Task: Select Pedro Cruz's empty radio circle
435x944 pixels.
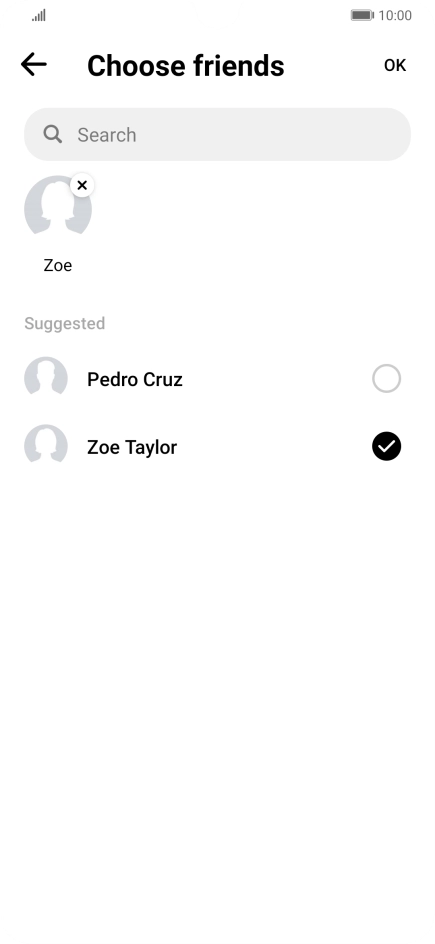Action: pyautogui.click(x=386, y=379)
